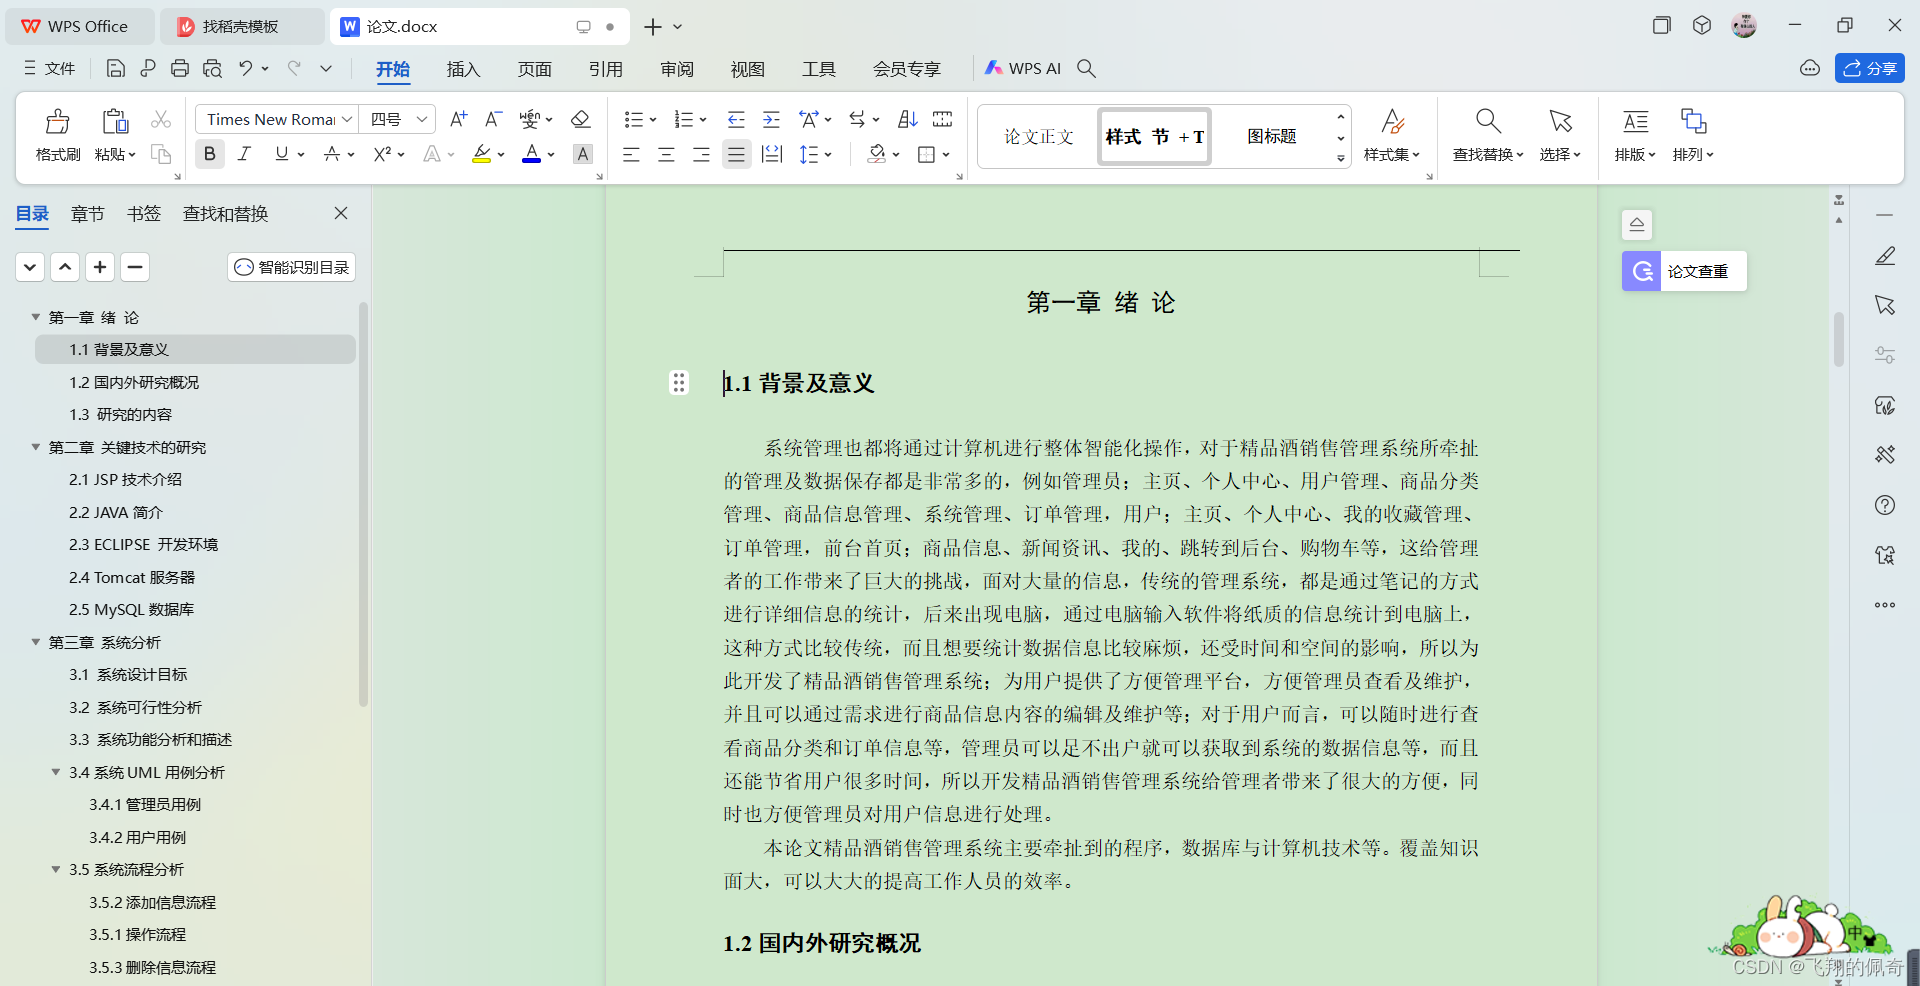Collapse the 3.4 系统 UML 用例分析 node

56,772
